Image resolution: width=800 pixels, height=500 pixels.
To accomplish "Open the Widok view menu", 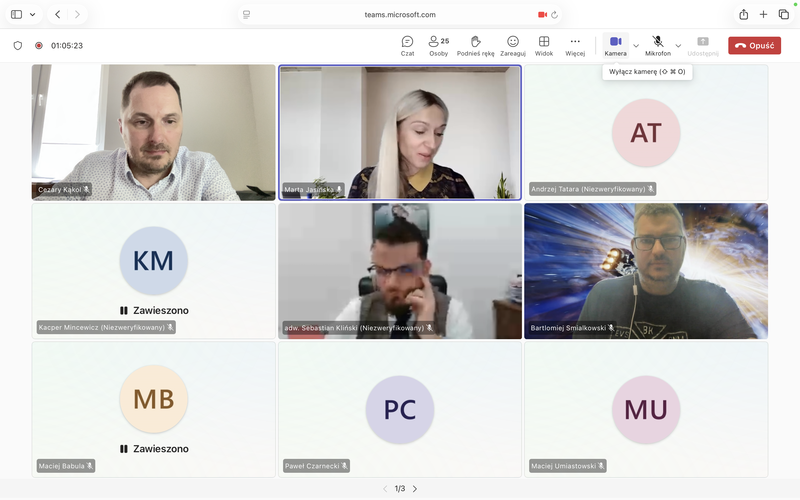I will 544,45.
